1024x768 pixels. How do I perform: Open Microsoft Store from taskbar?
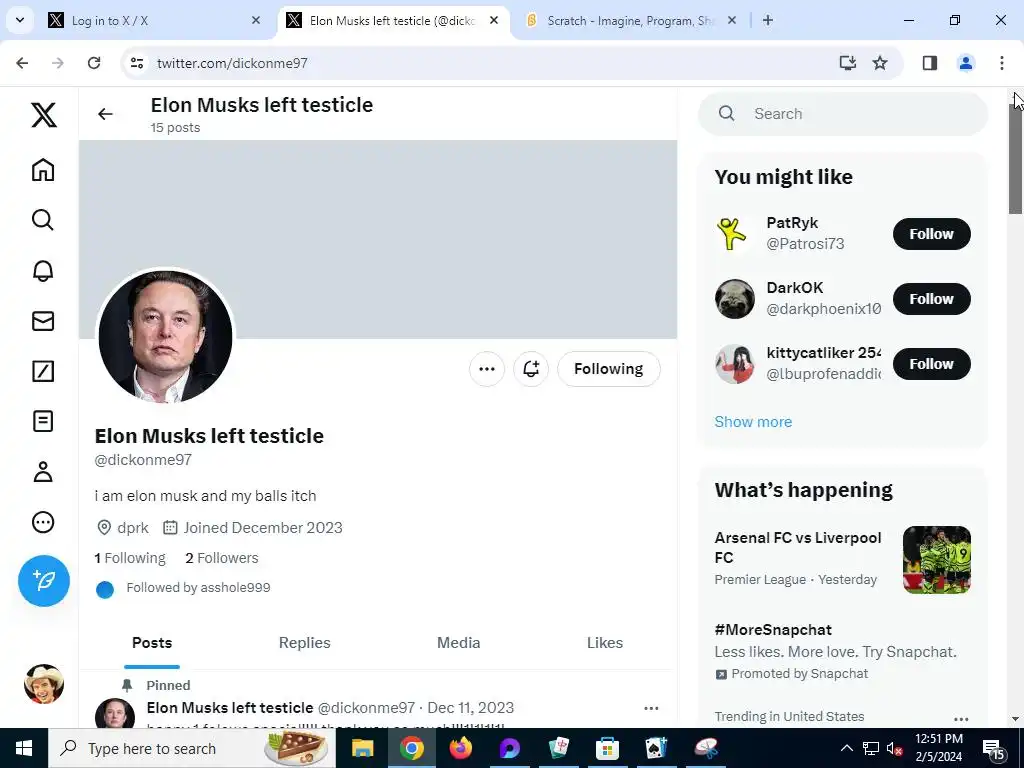point(607,748)
